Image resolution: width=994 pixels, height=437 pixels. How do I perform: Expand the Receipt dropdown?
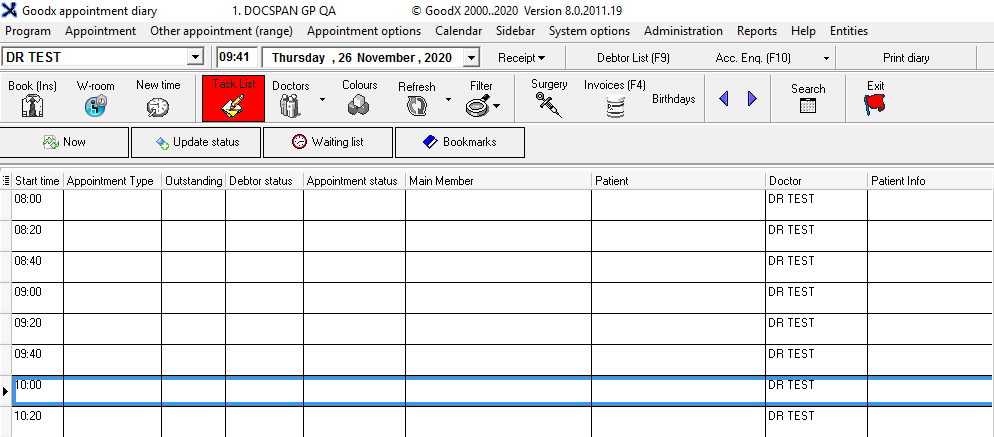521,58
